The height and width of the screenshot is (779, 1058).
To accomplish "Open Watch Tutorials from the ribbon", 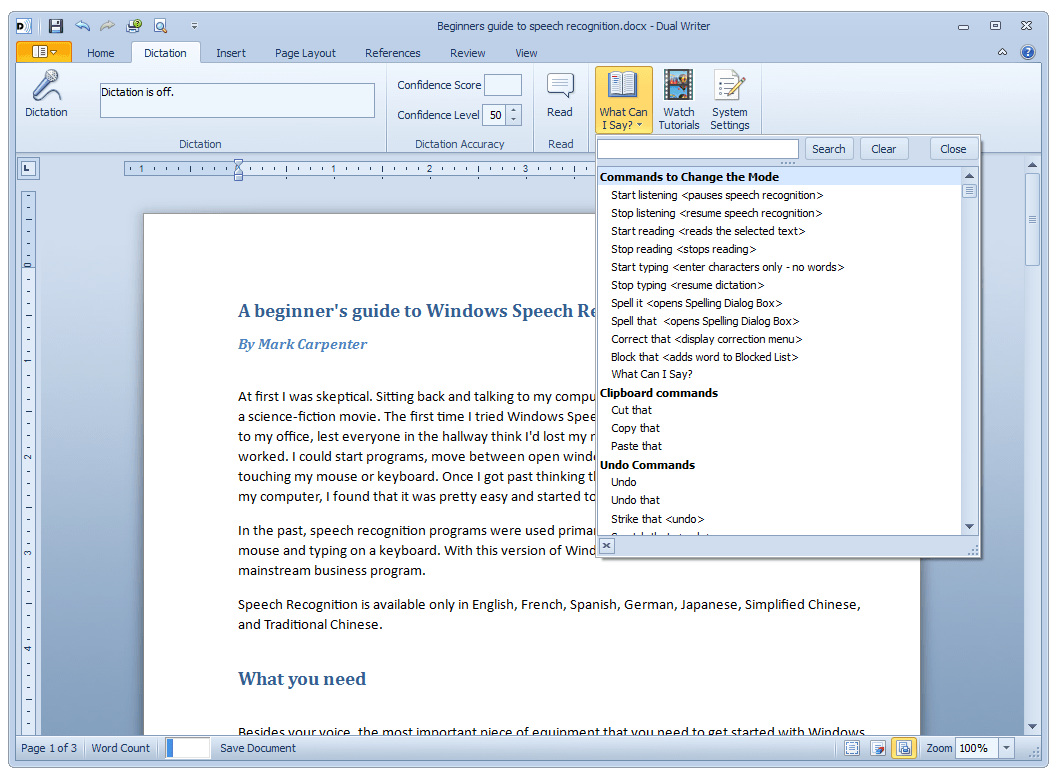I will pos(678,99).
